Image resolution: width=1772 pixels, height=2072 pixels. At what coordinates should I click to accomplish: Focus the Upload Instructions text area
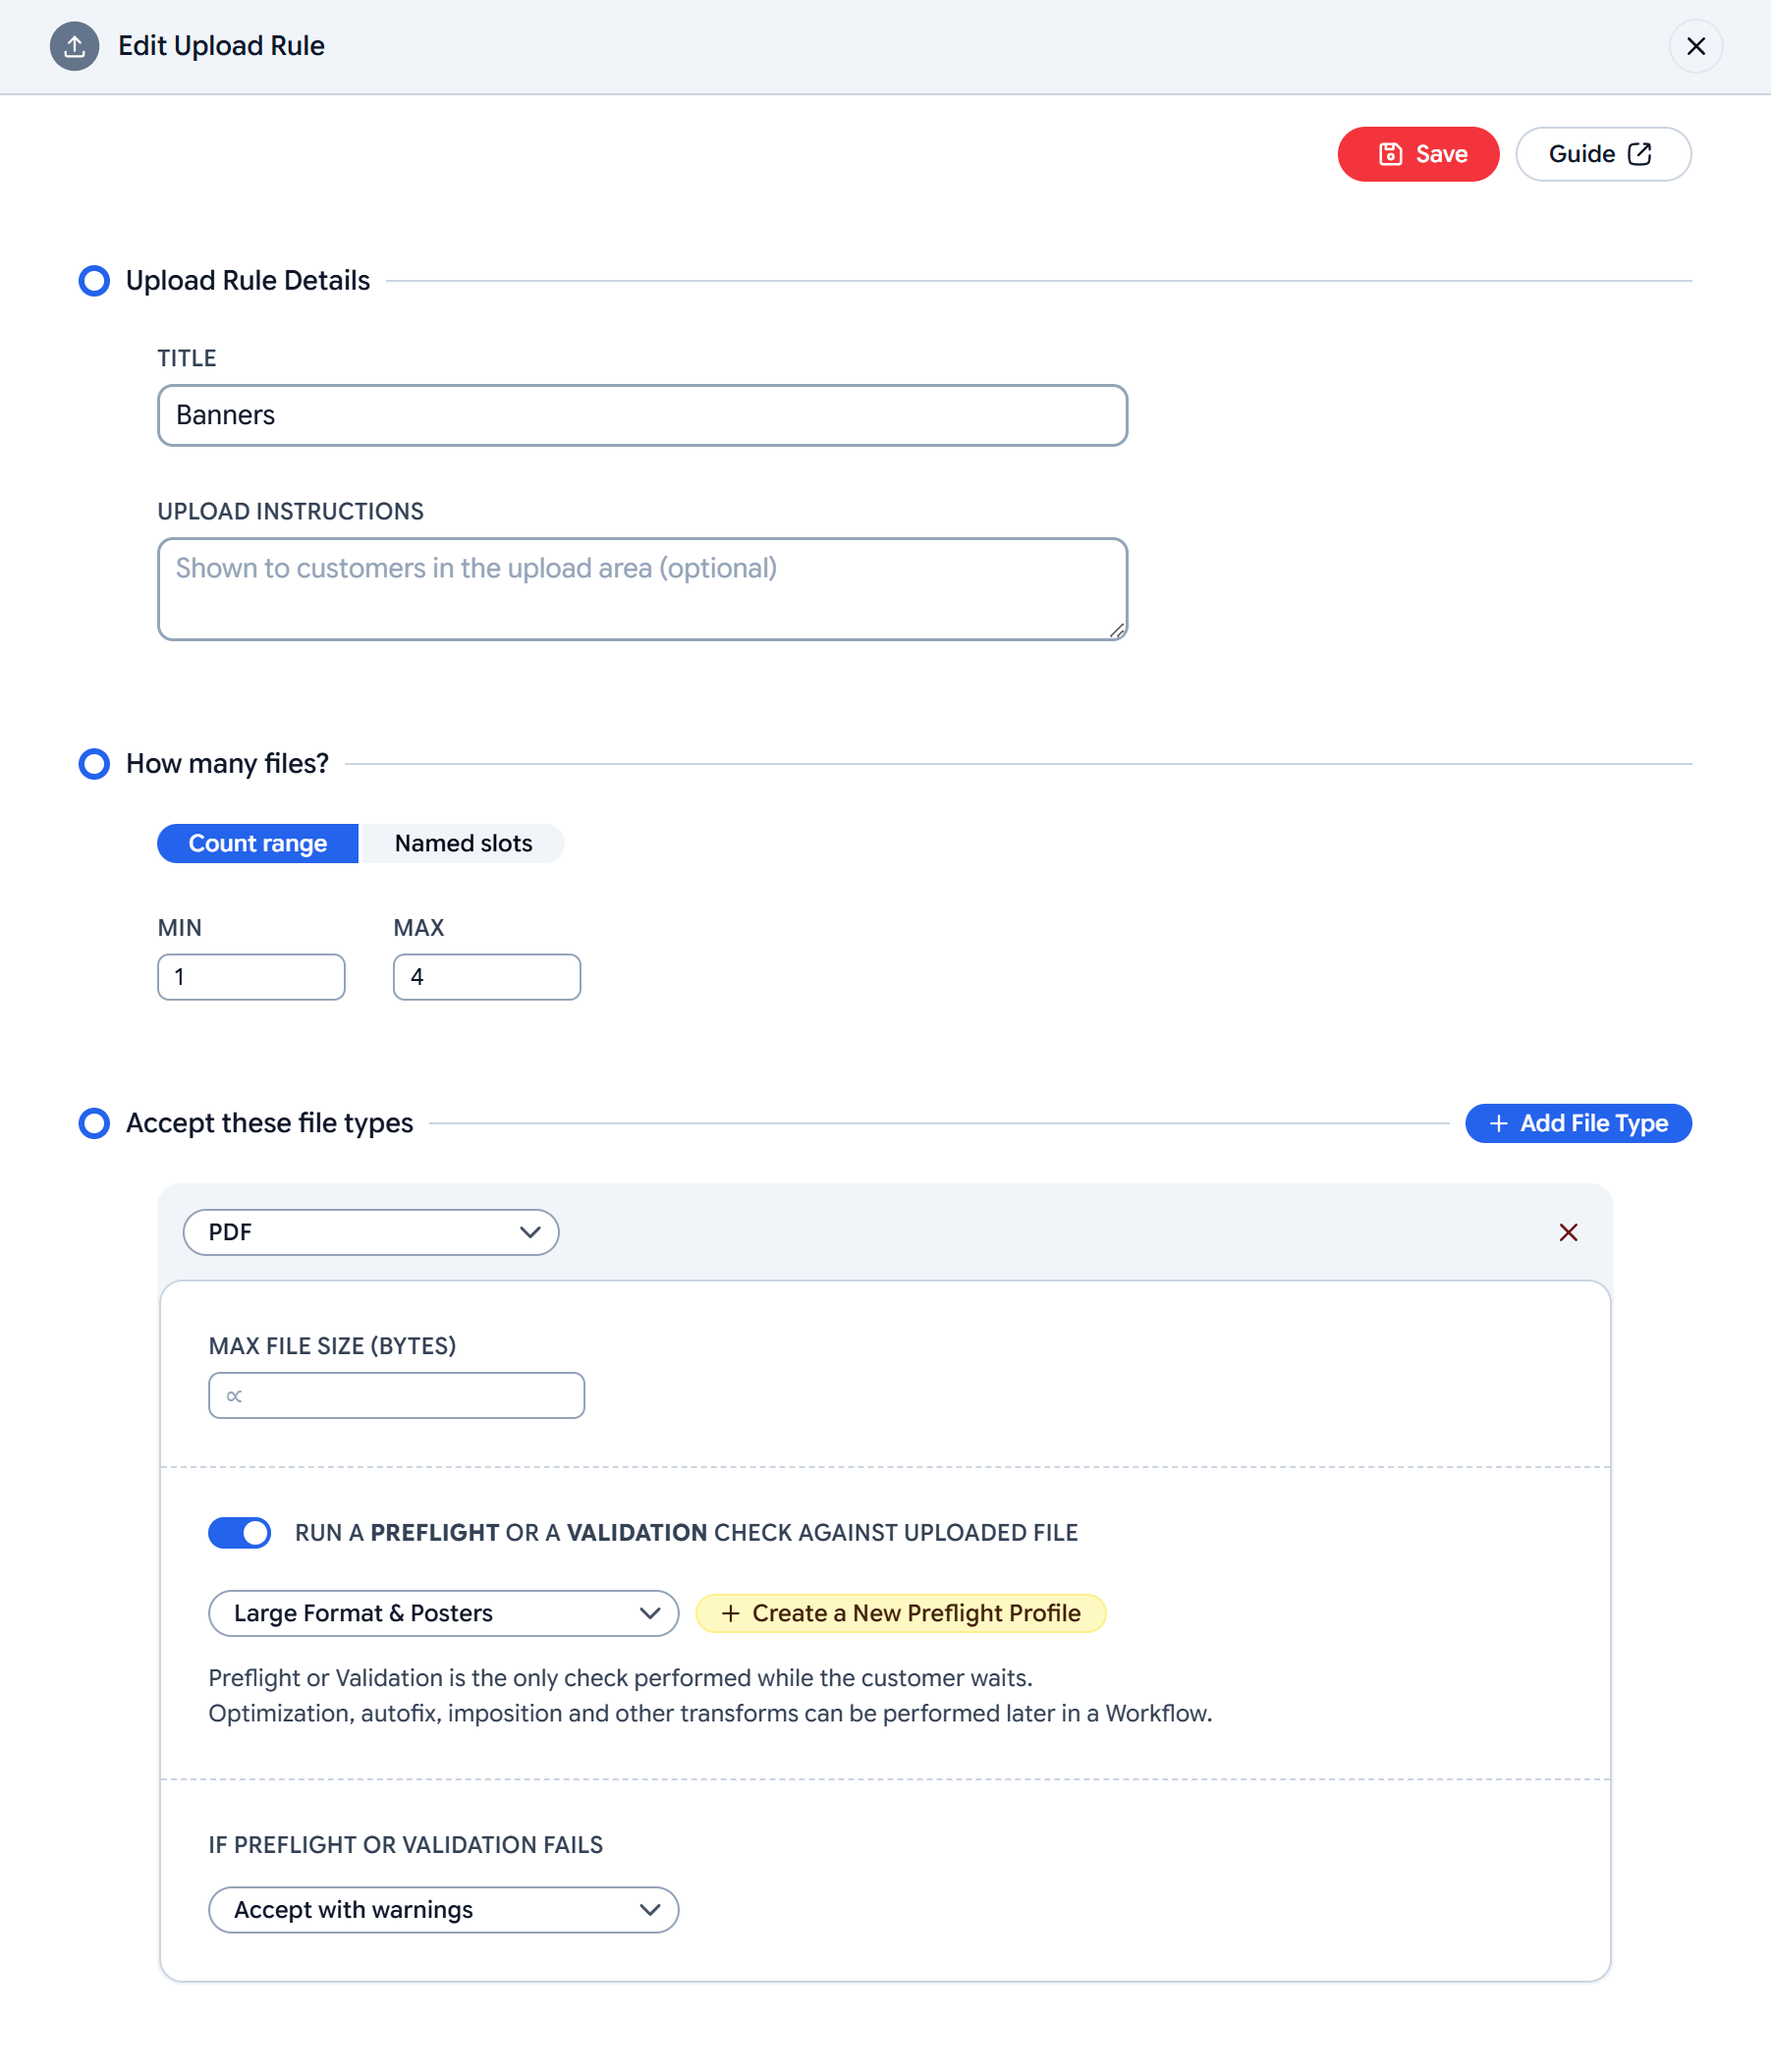point(642,589)
